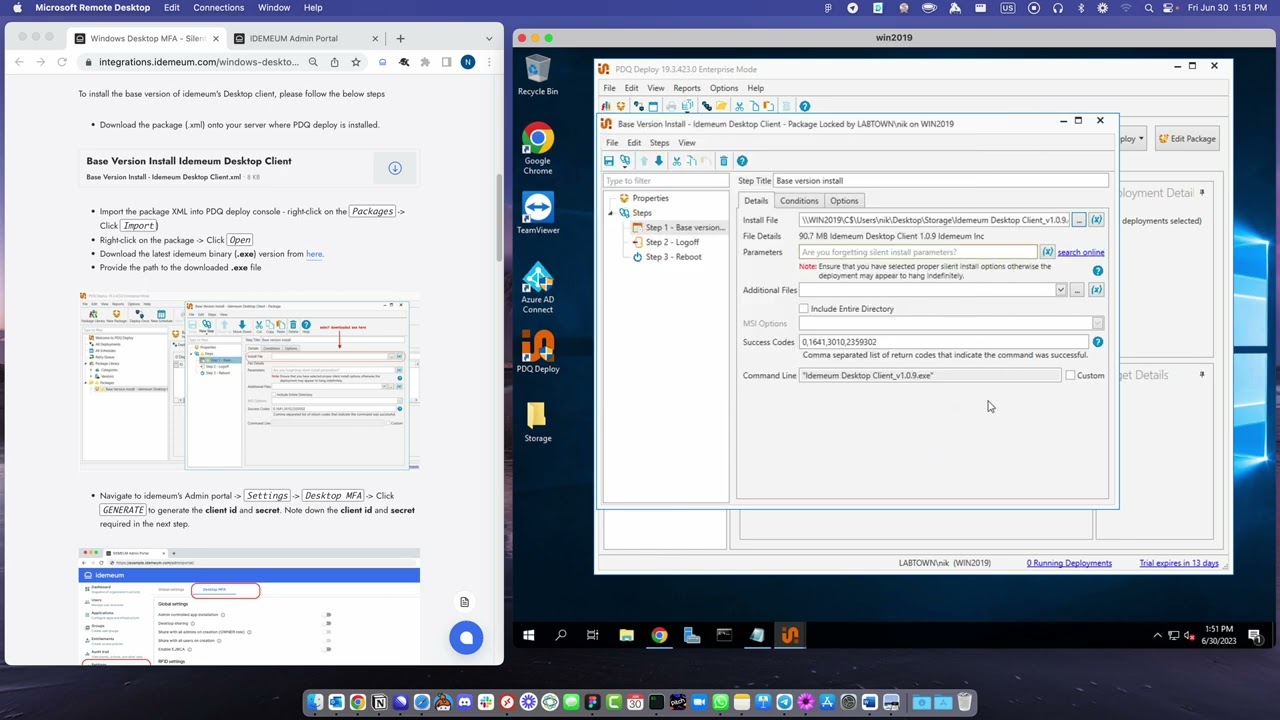Click help icon in PDQ Deploy main toolbar
The width and height of the screenshot is (1280, 720).
tap(805, 106)
